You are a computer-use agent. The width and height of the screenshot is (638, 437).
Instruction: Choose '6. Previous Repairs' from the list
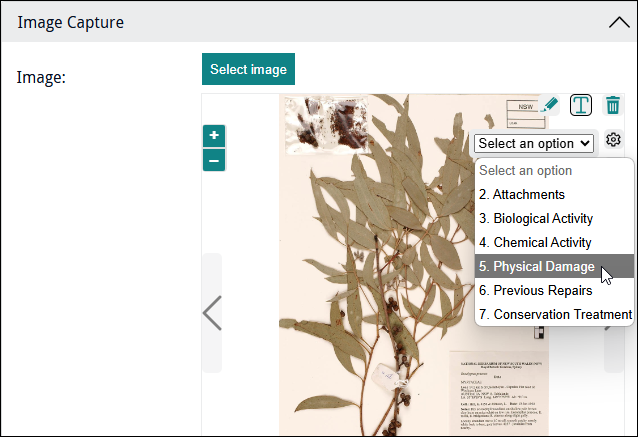pos(535,290)
